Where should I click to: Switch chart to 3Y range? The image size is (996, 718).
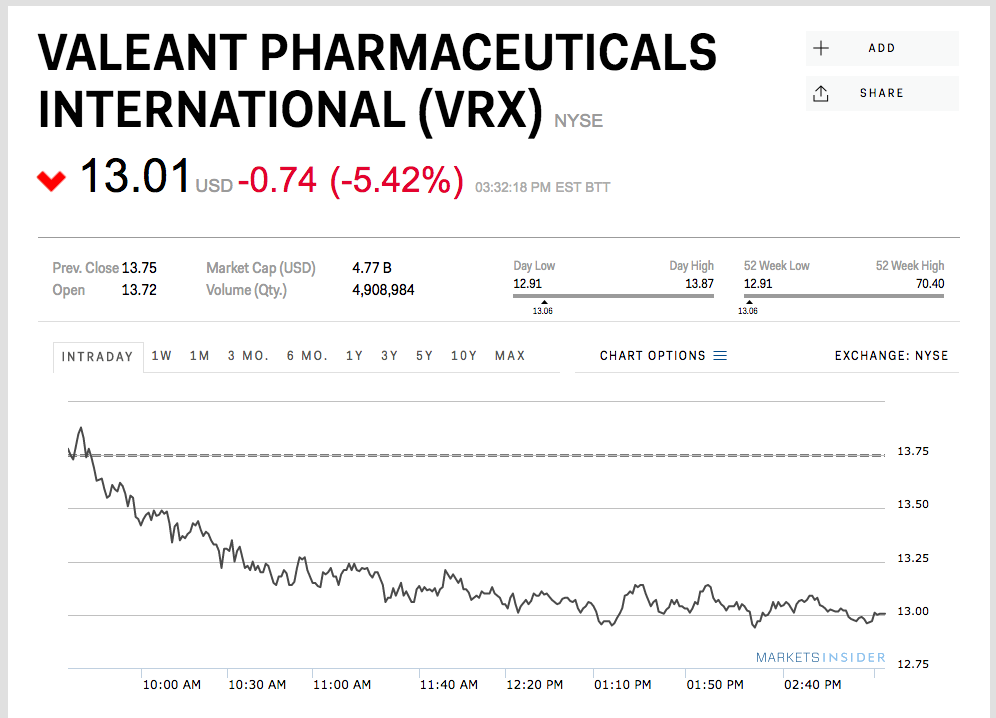tap(389, 356)
